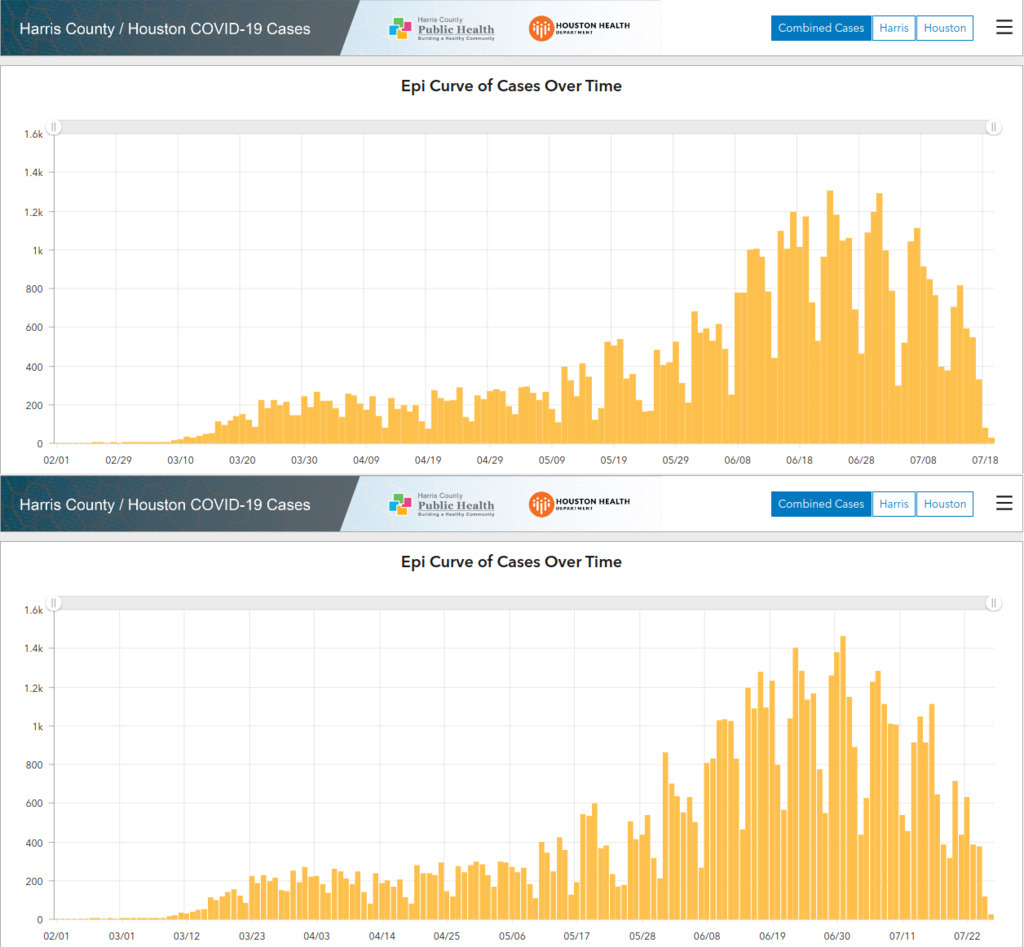Open the hamburger menu in the bottom dashboard
Viewport: 1024px width, 947px height.
point(1004,504)
